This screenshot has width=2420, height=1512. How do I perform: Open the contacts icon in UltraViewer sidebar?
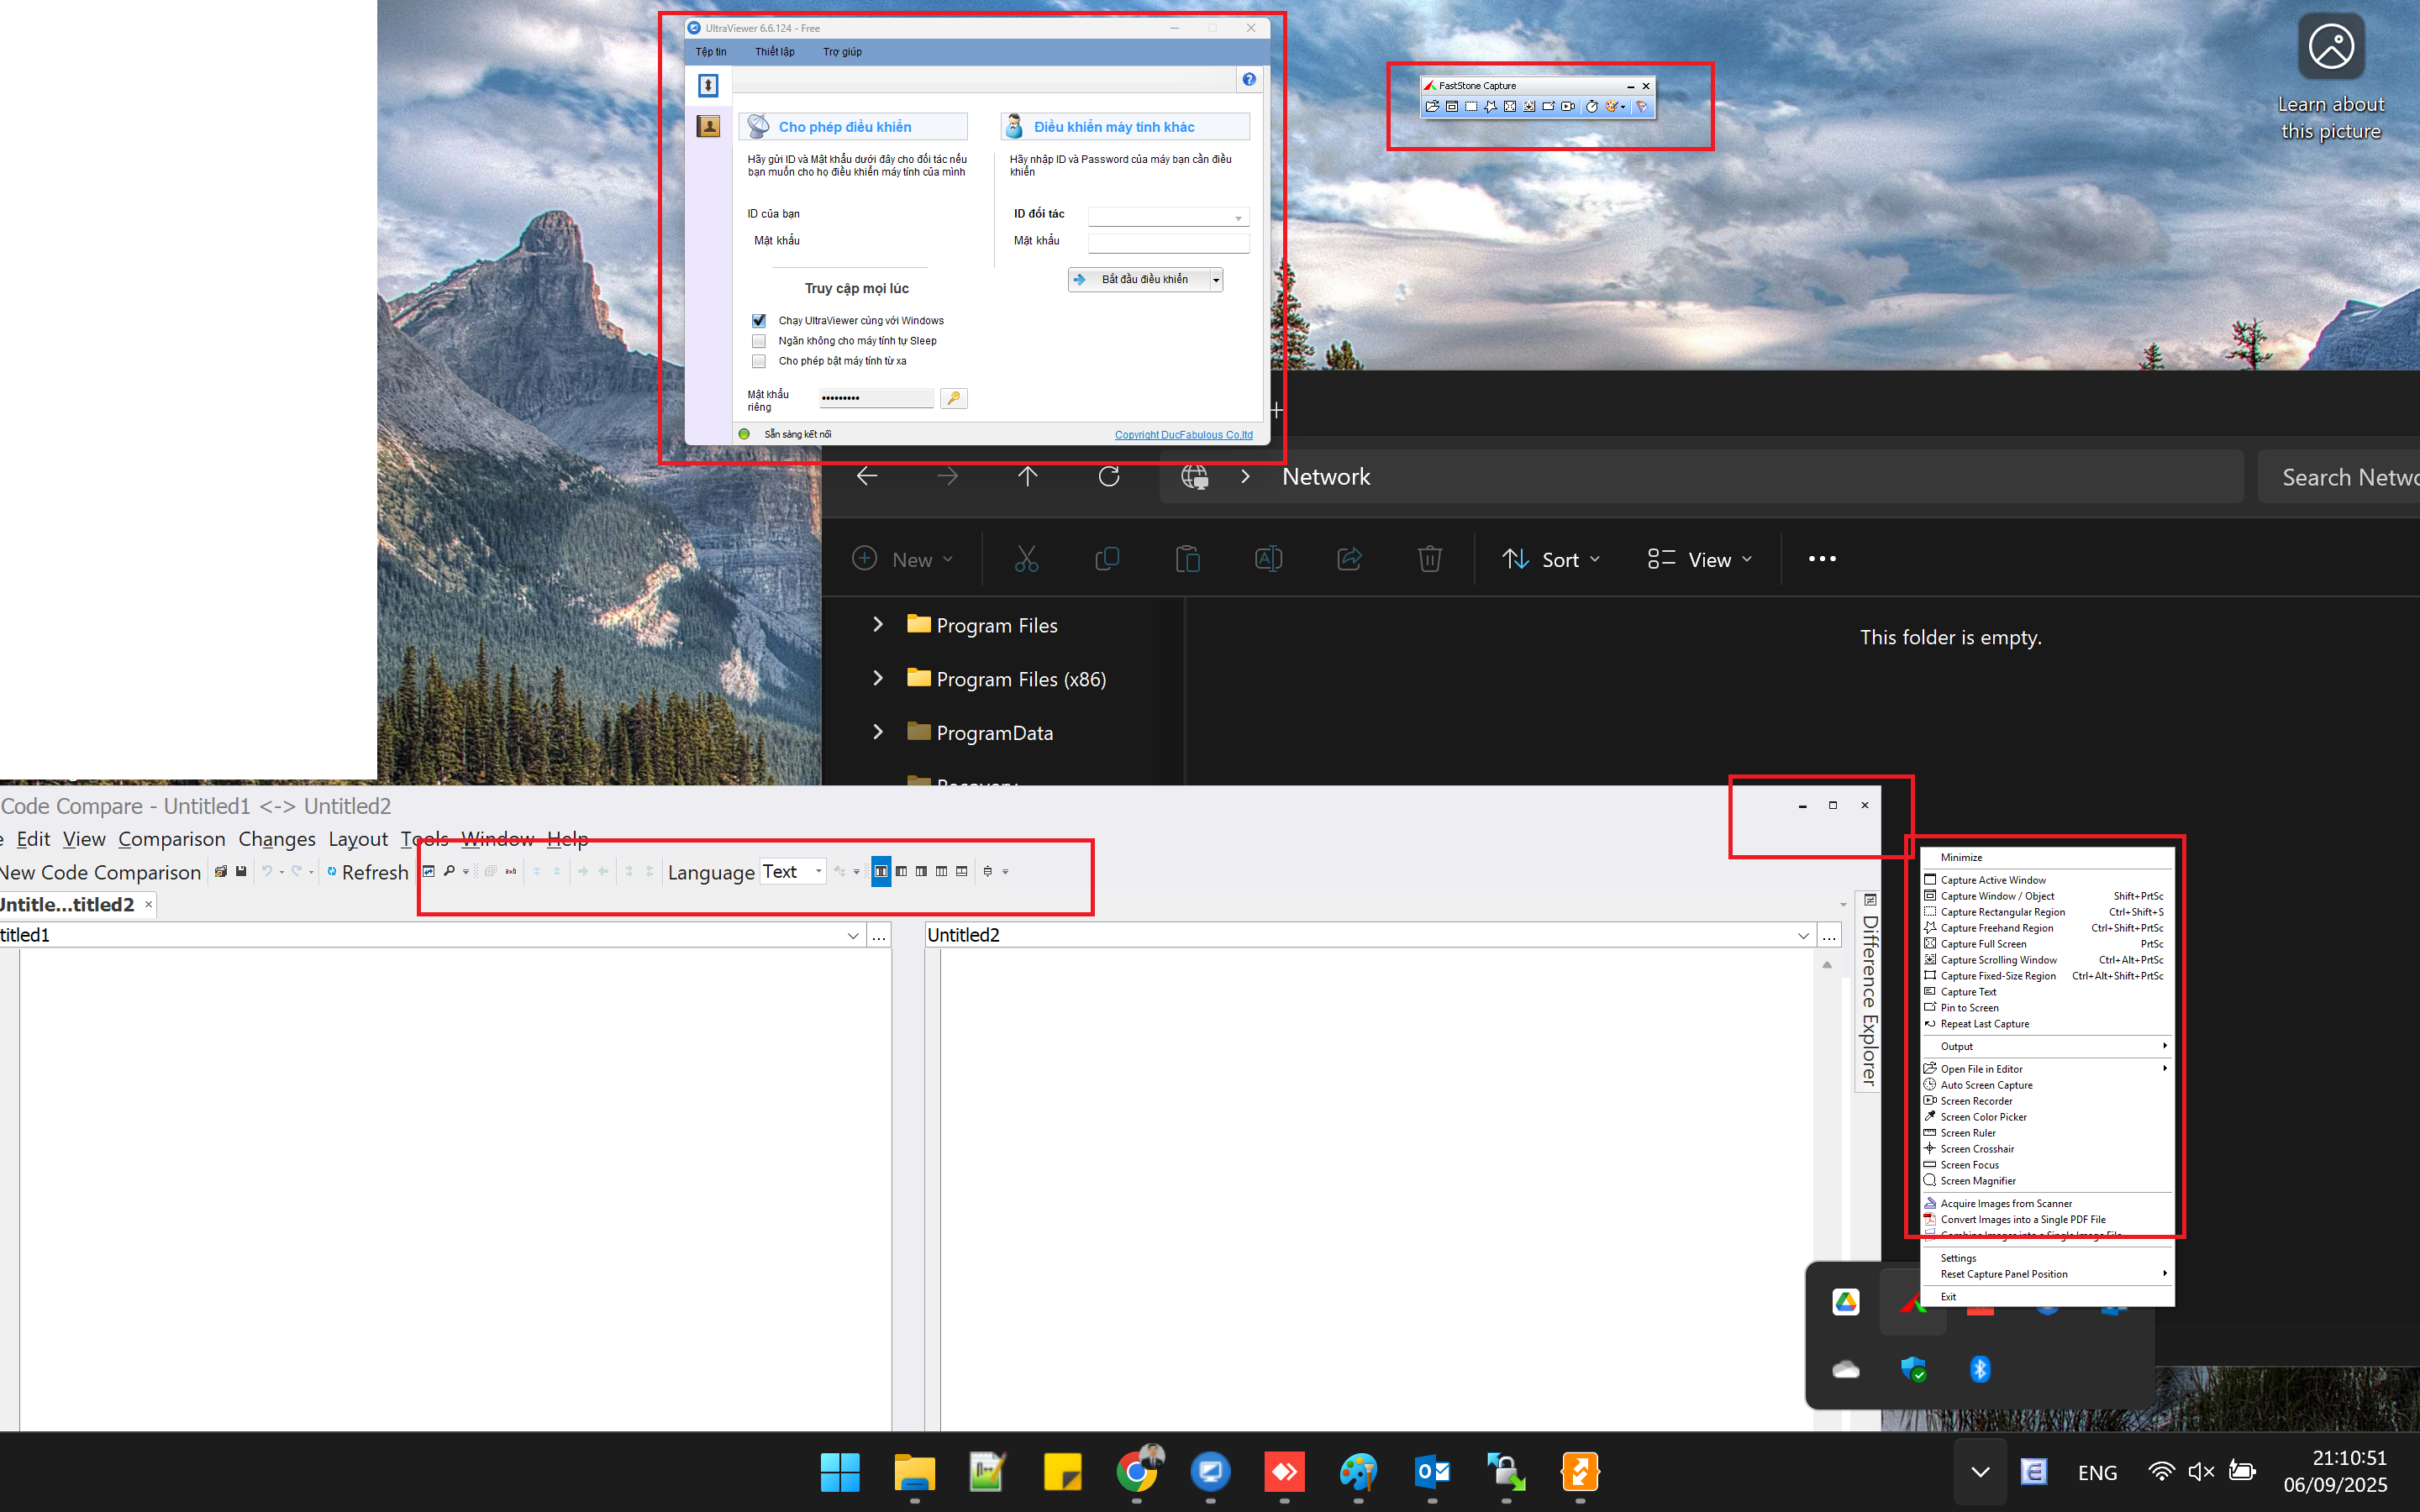[x=708, y=126]
